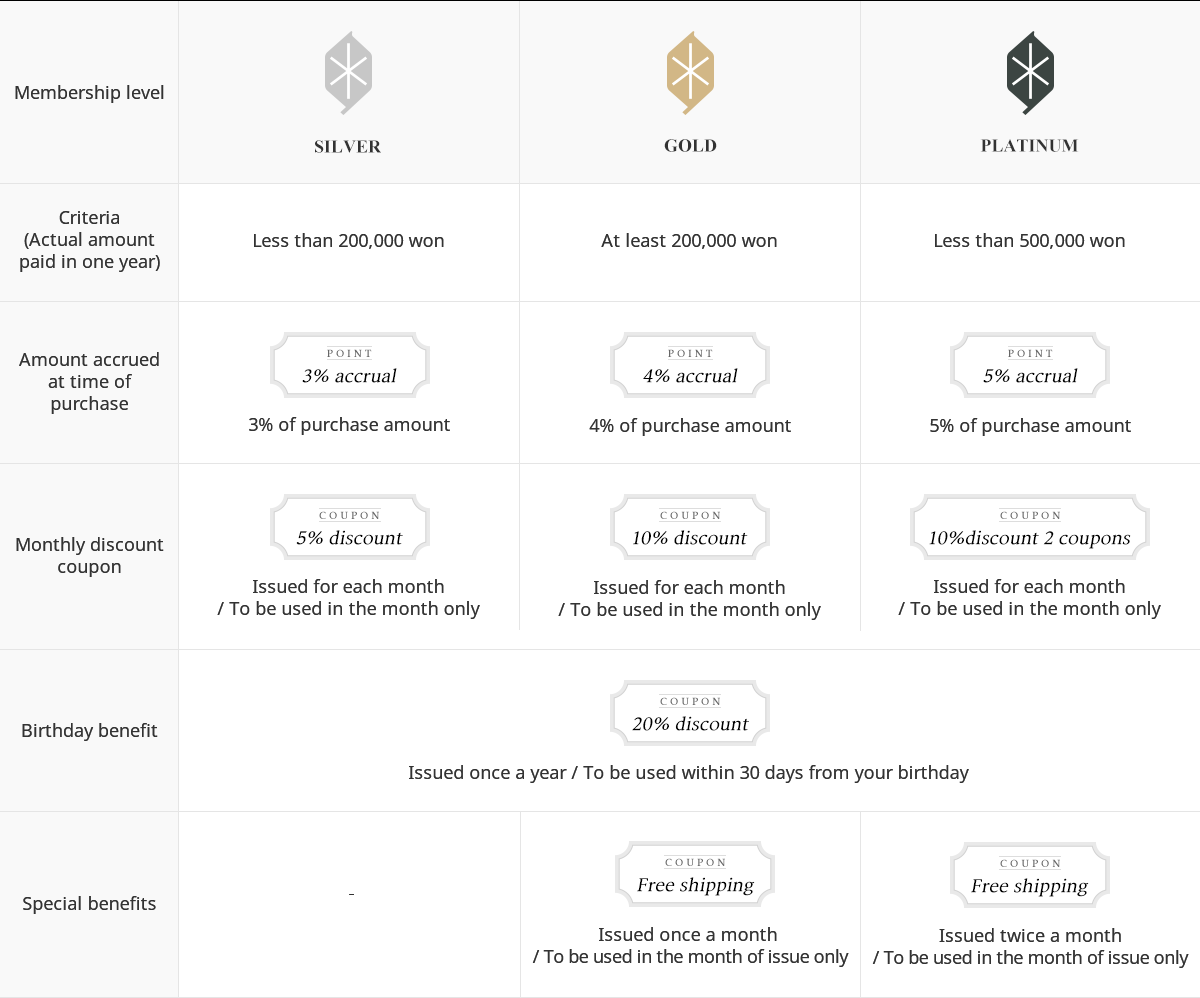
Task: Select the 'Less than 200,000 won' criteria
Action: (349, 241)
